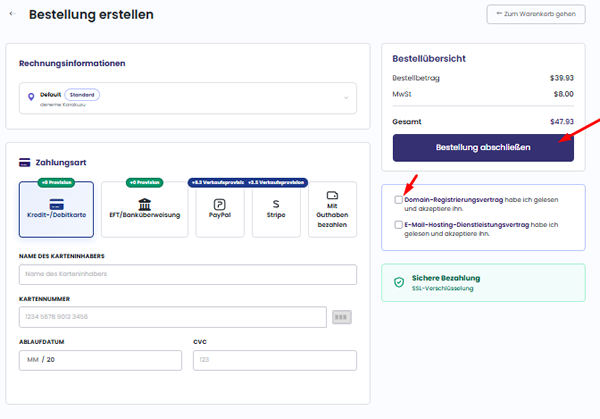
Task: Select the Stripe payment icon
Action: [x=276, y=204]
